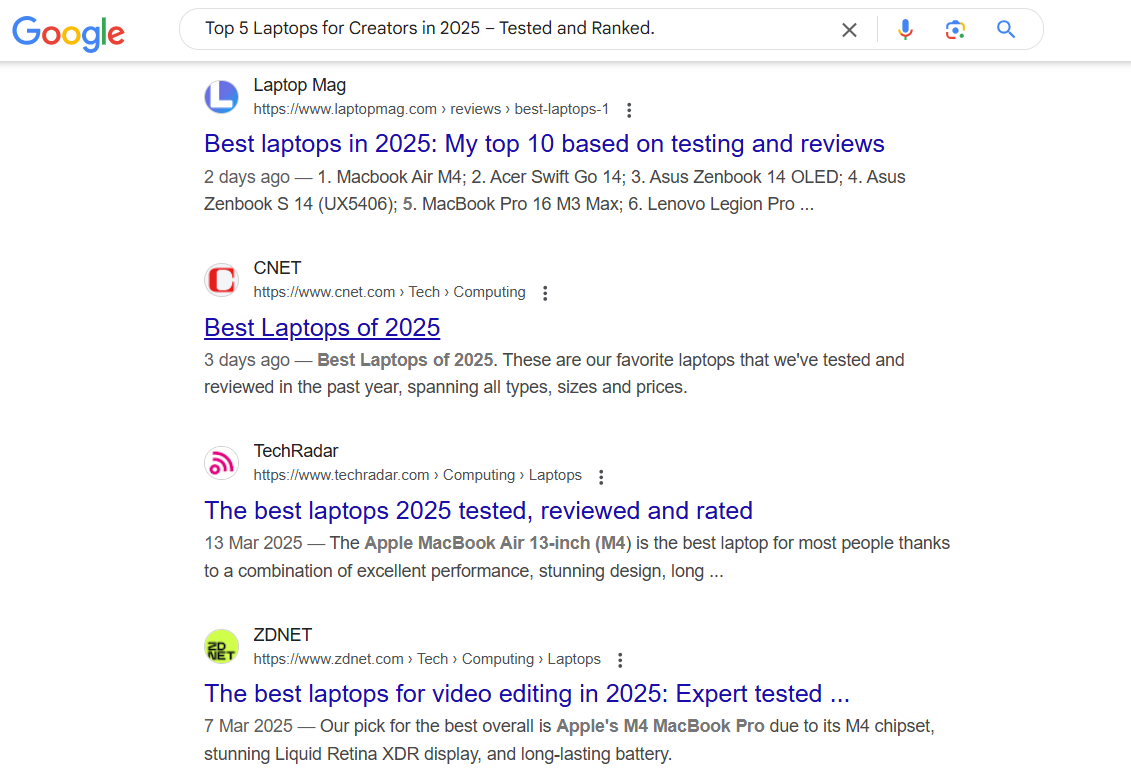Open 'Best Laptops of 2025' CNET link
This screenshot has width=1131, height=772.
[x=322, y=328]
